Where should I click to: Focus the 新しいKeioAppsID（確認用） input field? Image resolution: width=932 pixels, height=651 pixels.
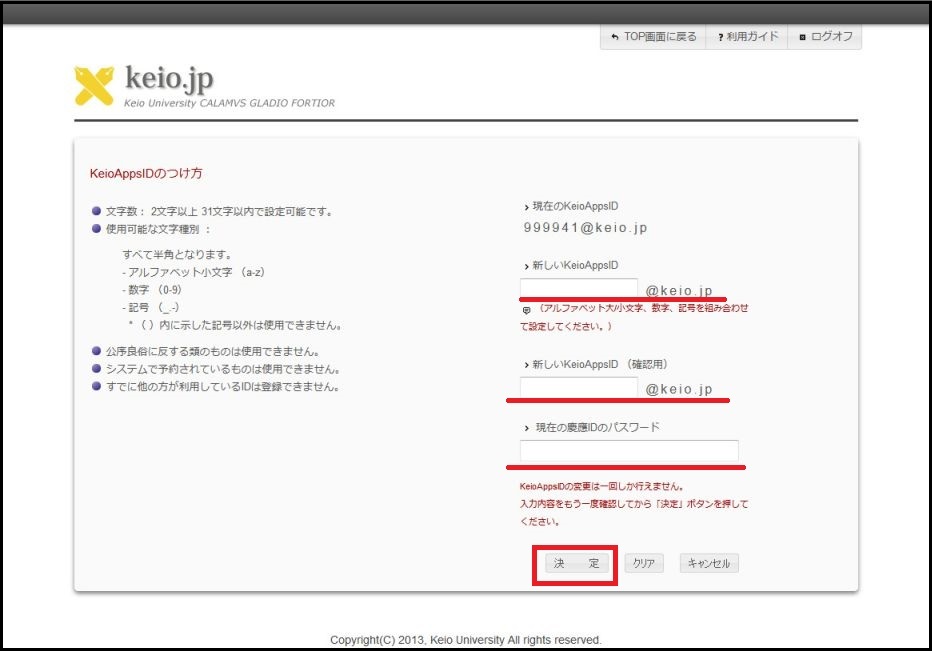[578, 388]
